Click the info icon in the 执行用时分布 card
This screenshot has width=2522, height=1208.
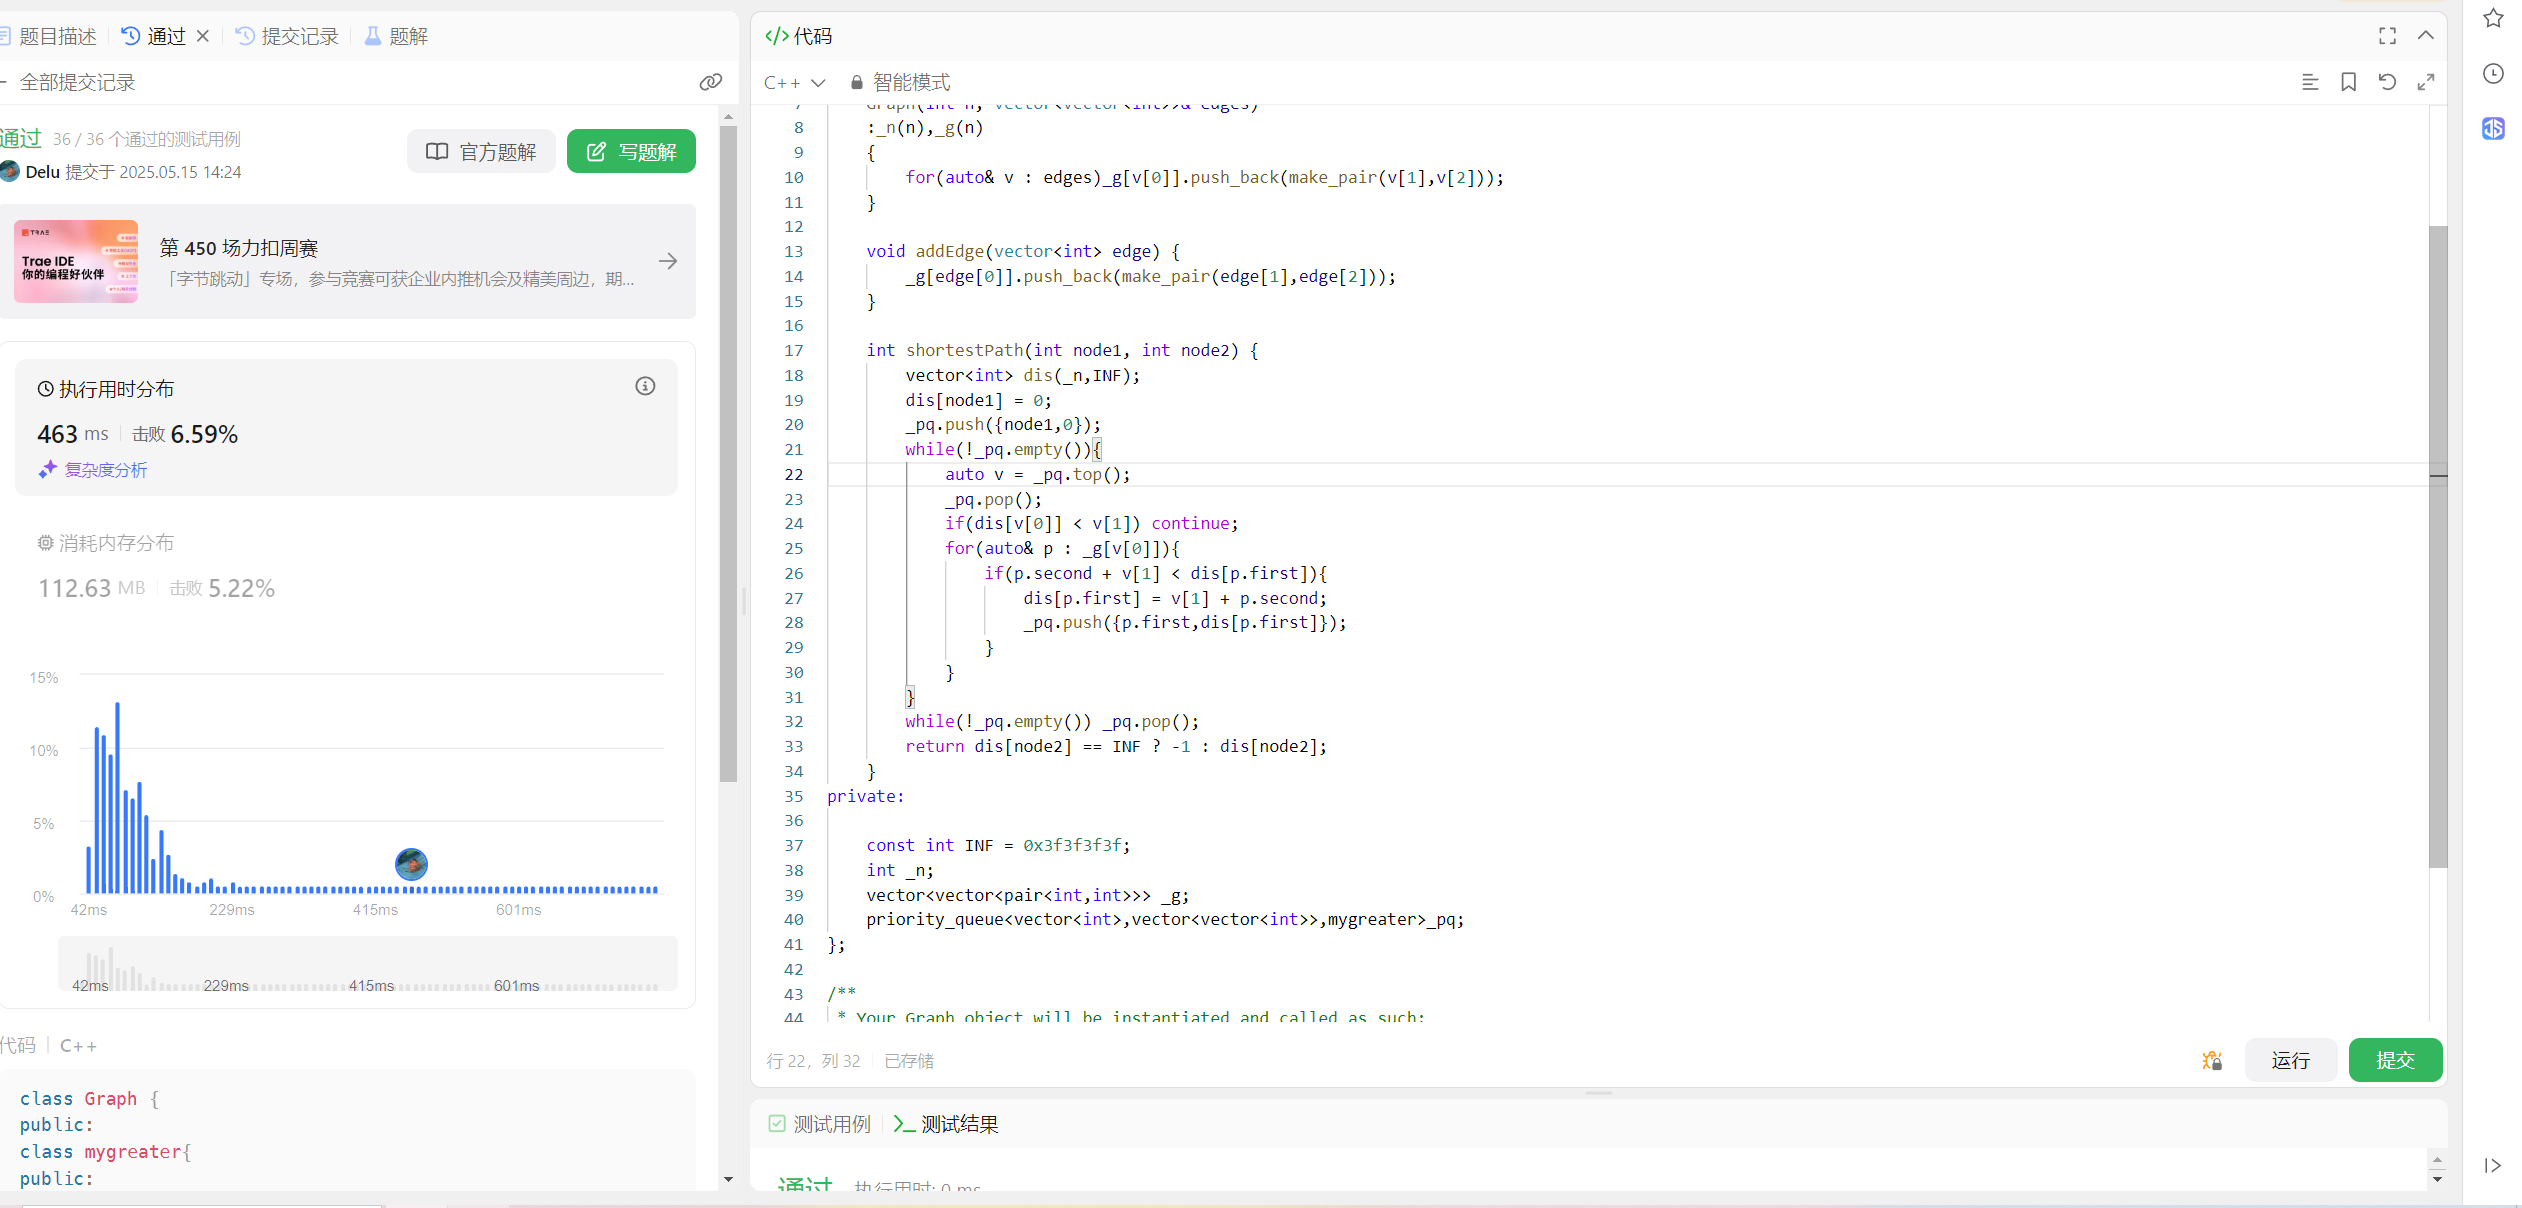645,386
